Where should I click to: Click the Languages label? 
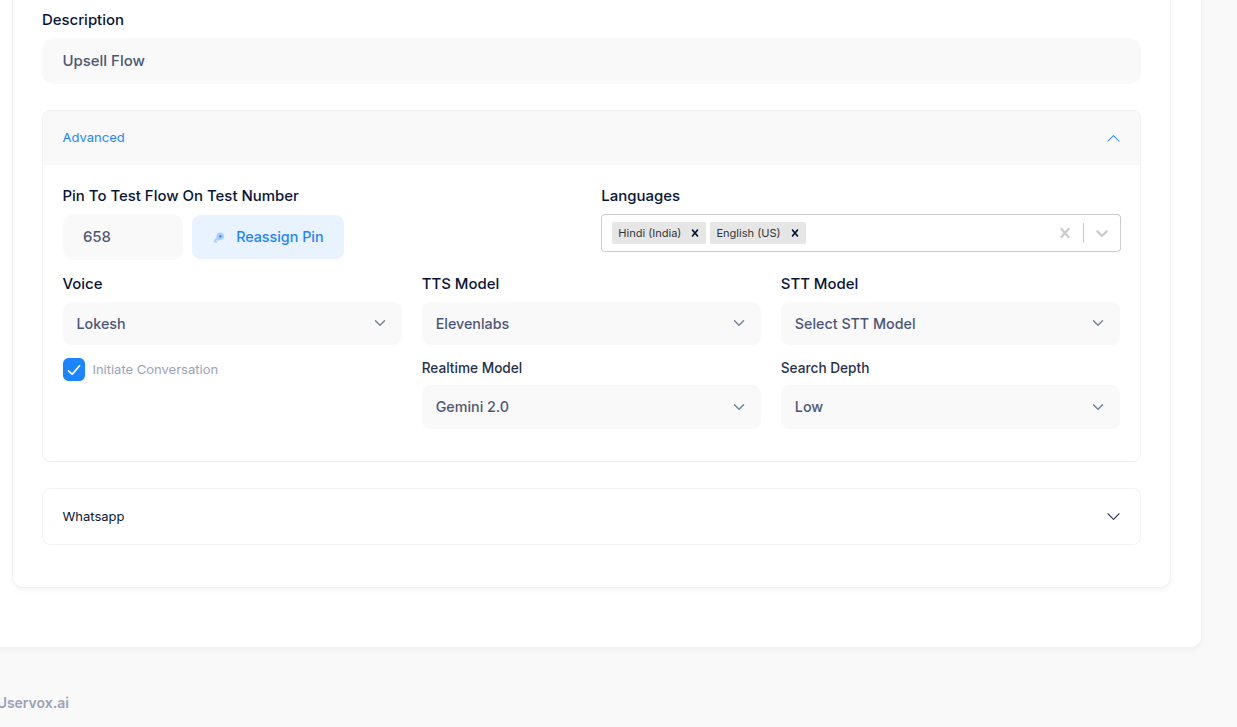pyautogui.click(x=640, y=196)
